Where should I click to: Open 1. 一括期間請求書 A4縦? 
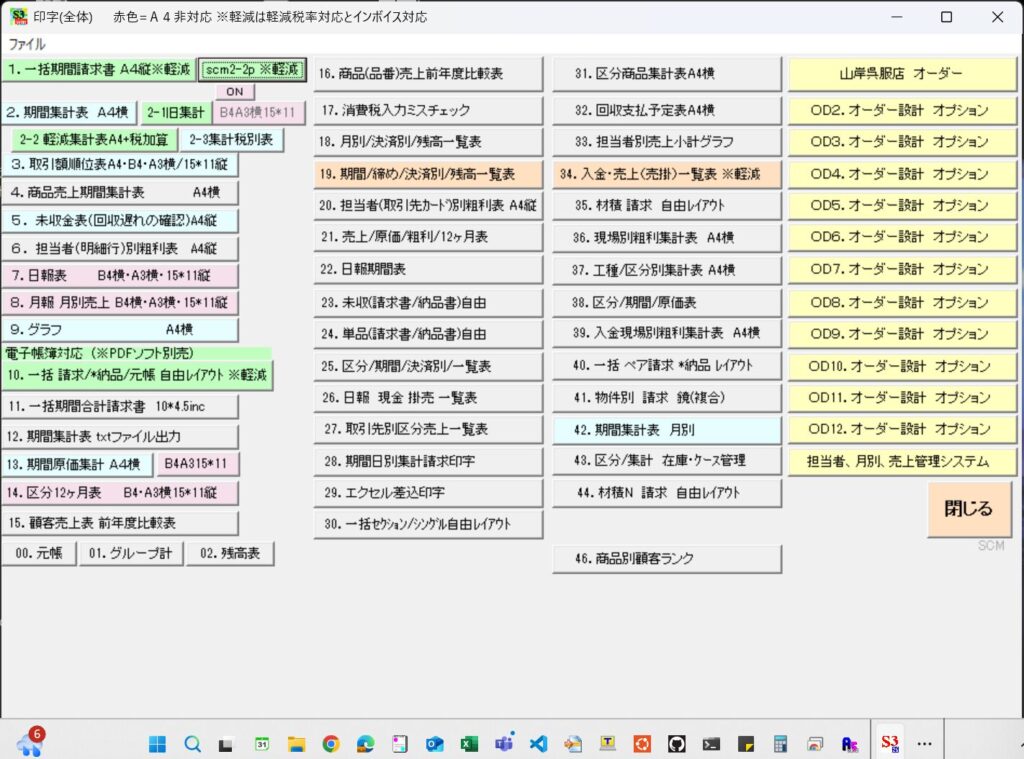[x=98, y=69]
